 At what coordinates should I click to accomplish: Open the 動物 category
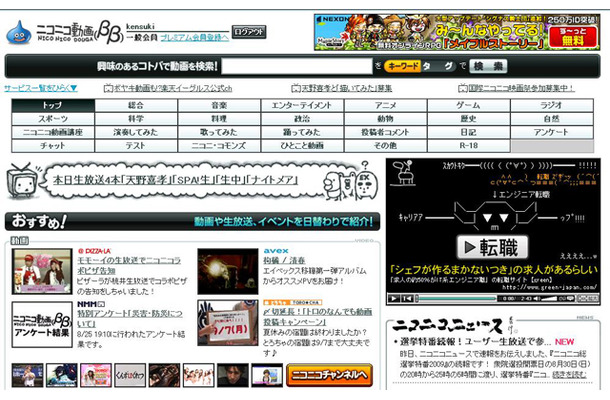tap(386, 119)
